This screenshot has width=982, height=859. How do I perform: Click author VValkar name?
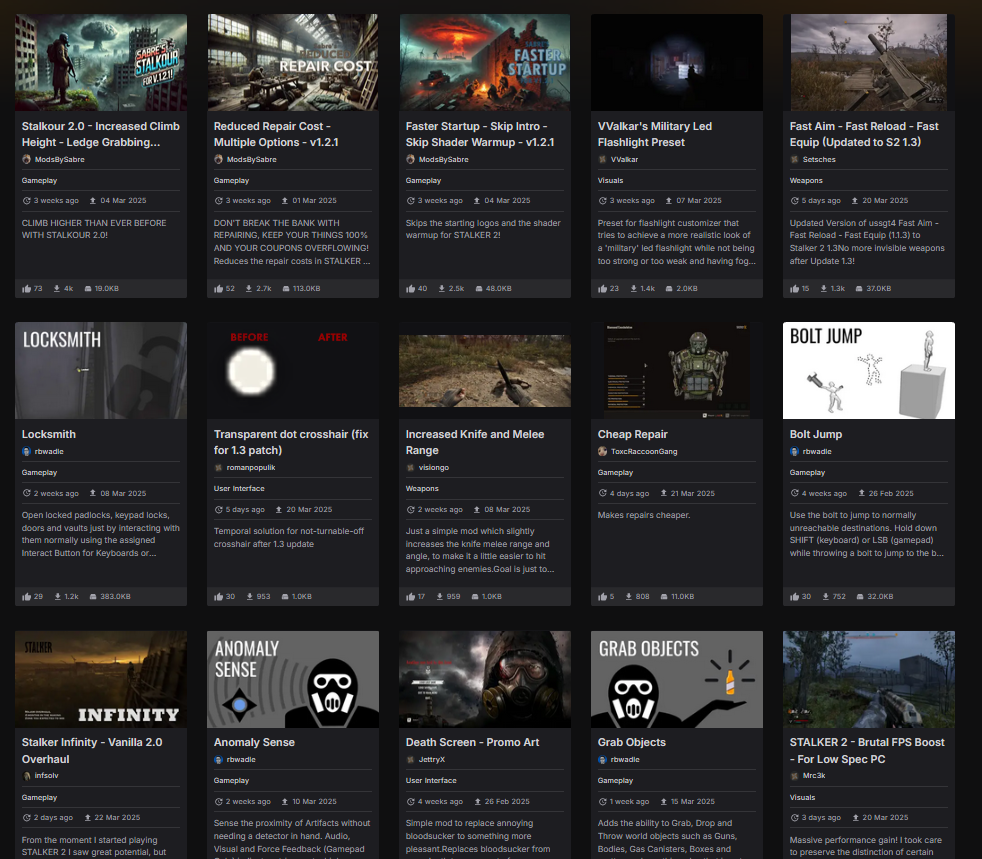coord(624,159)
